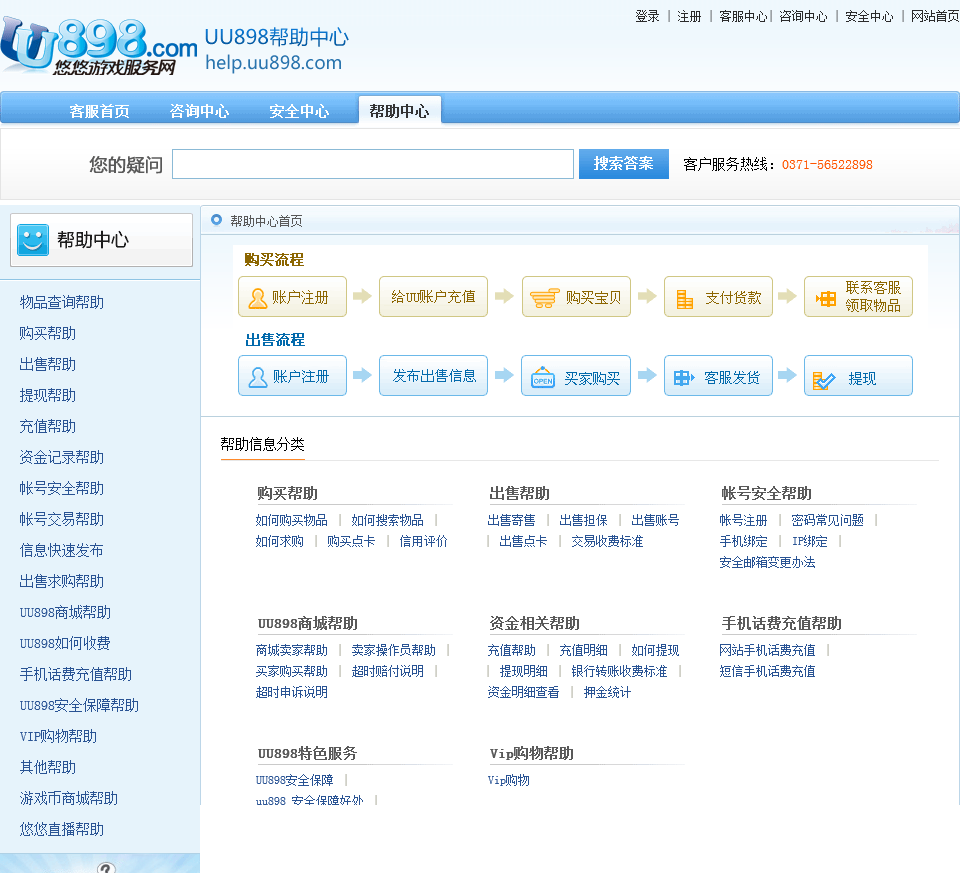Click the 超时赔付说明 link

coord(388,671)
